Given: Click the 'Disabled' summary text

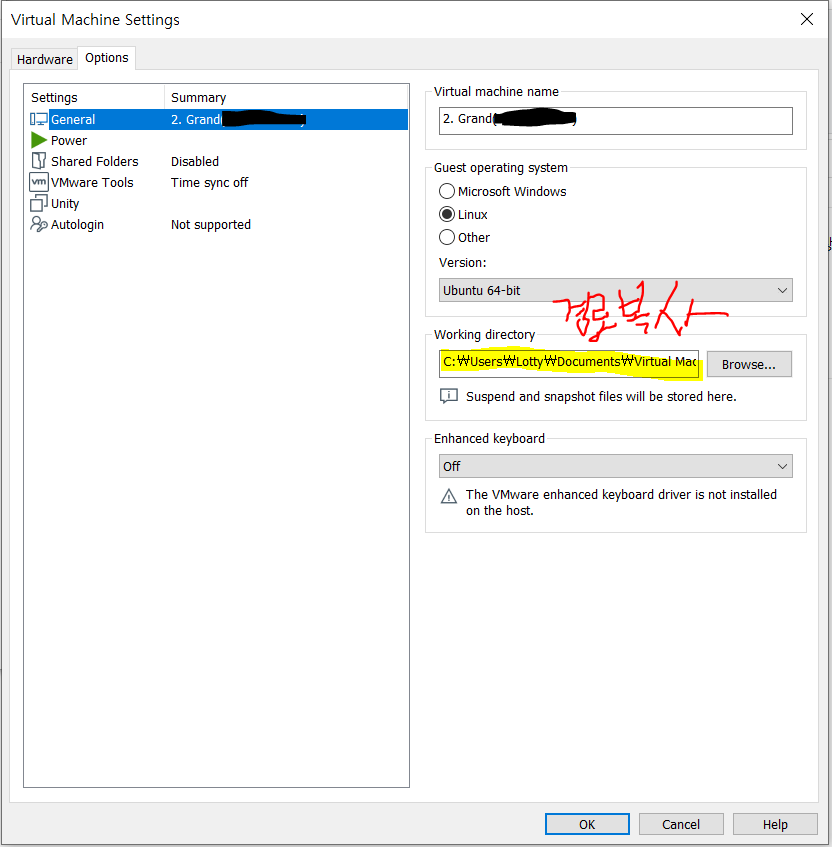Looking at the screenshot, I should coord(194,162).
